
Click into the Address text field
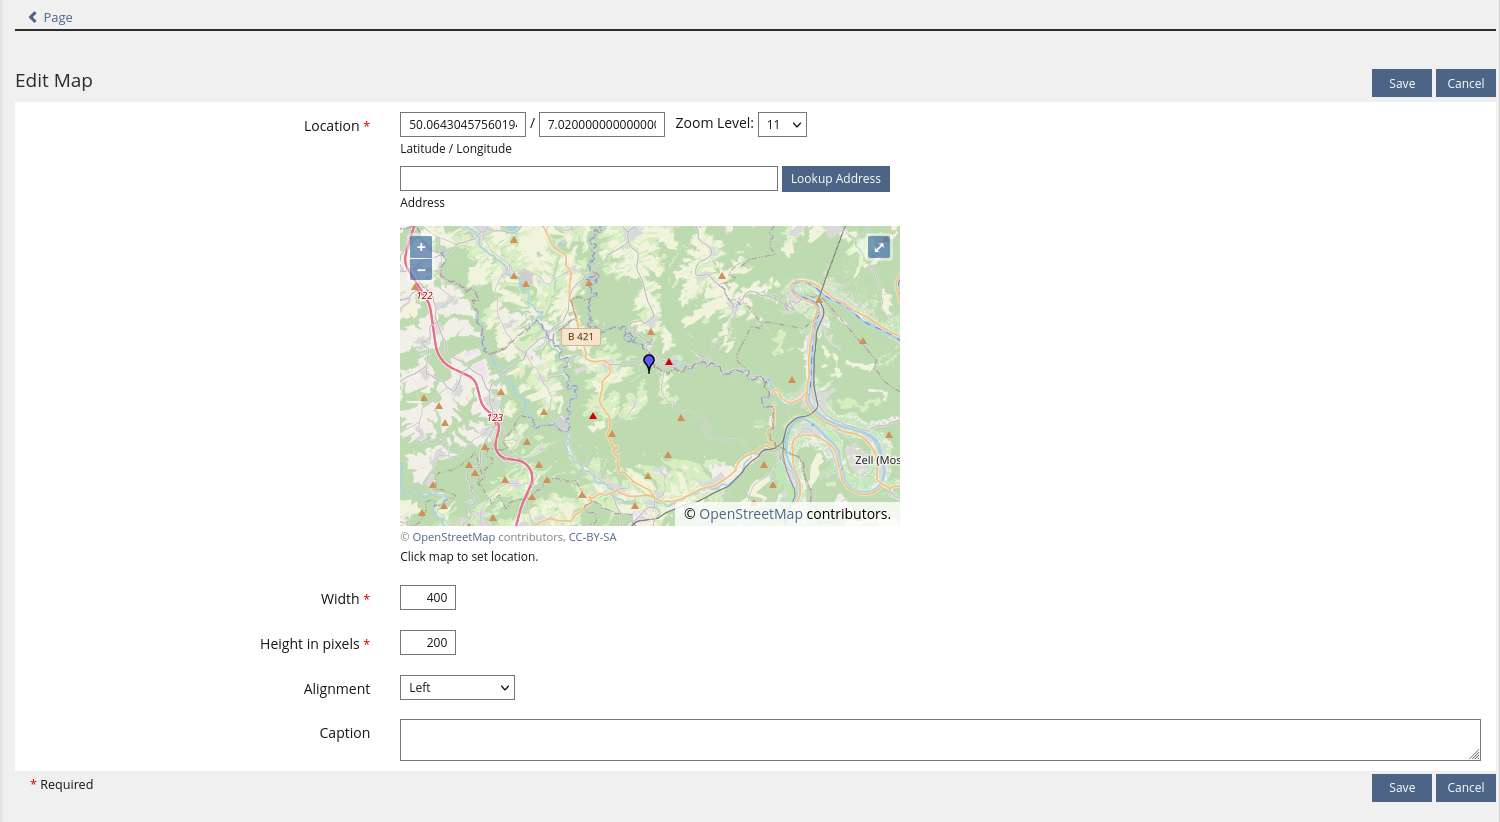coord(588,179)
